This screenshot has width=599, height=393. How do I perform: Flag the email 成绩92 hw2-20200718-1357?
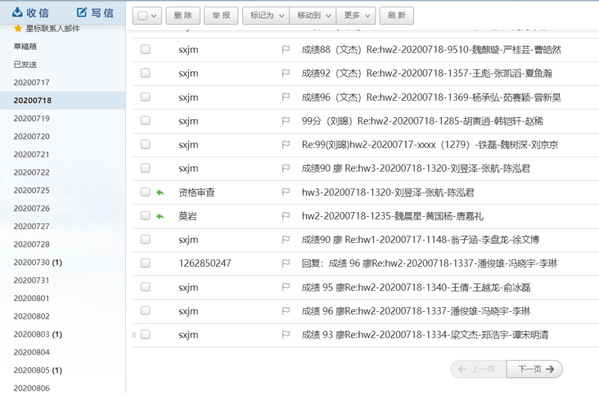click(x=286, y=73)
